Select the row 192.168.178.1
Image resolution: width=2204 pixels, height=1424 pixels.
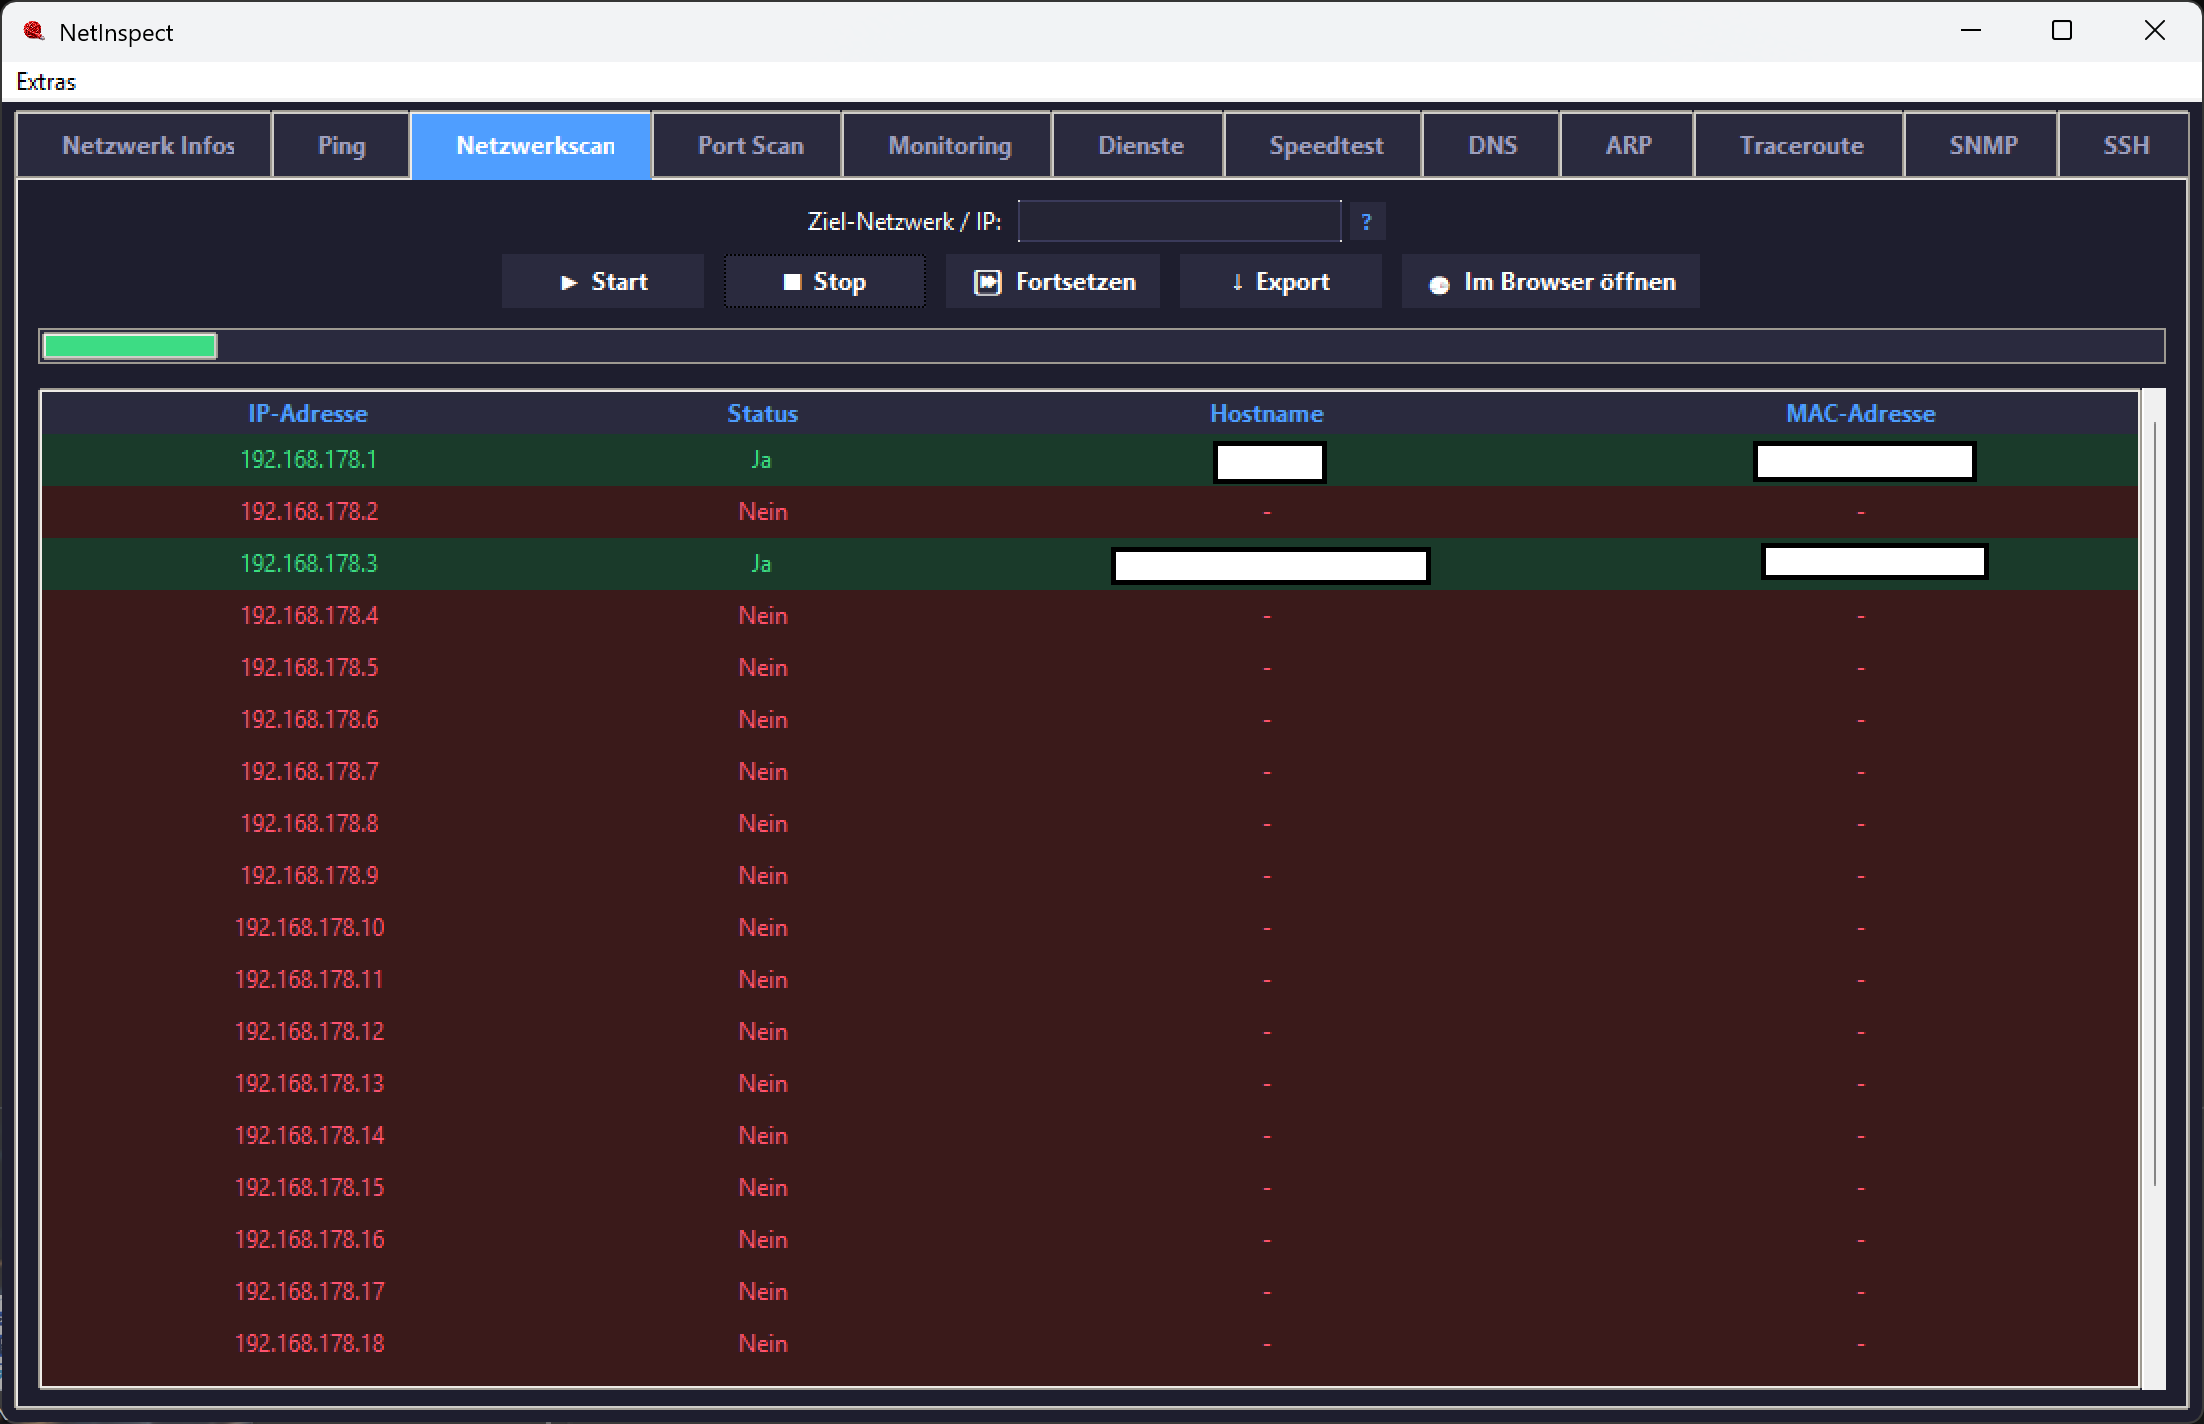coord(1090,460)
